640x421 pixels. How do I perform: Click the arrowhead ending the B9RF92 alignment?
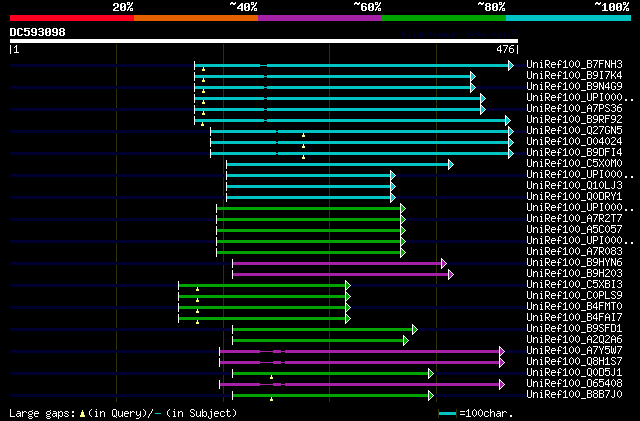[x=508, y=120]
